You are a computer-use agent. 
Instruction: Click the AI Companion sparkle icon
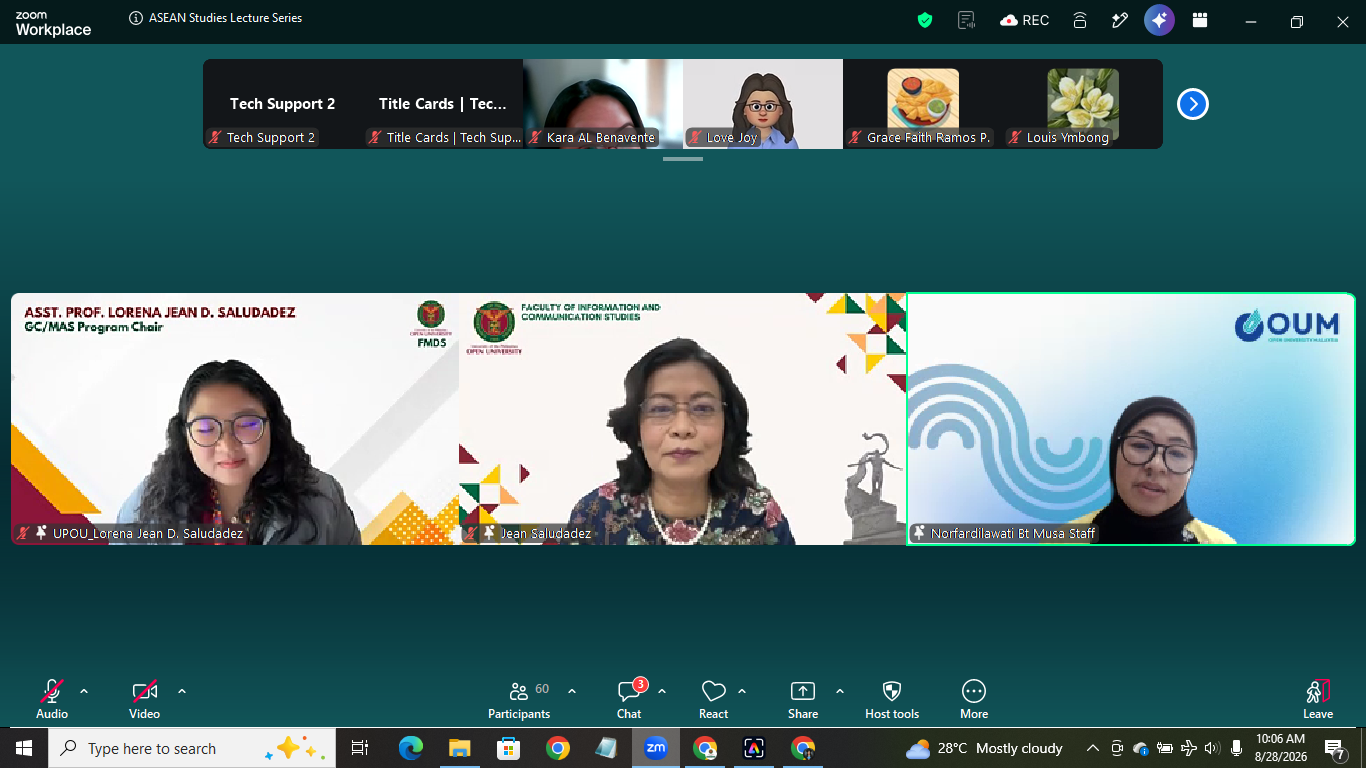[x=1159, y=20]
